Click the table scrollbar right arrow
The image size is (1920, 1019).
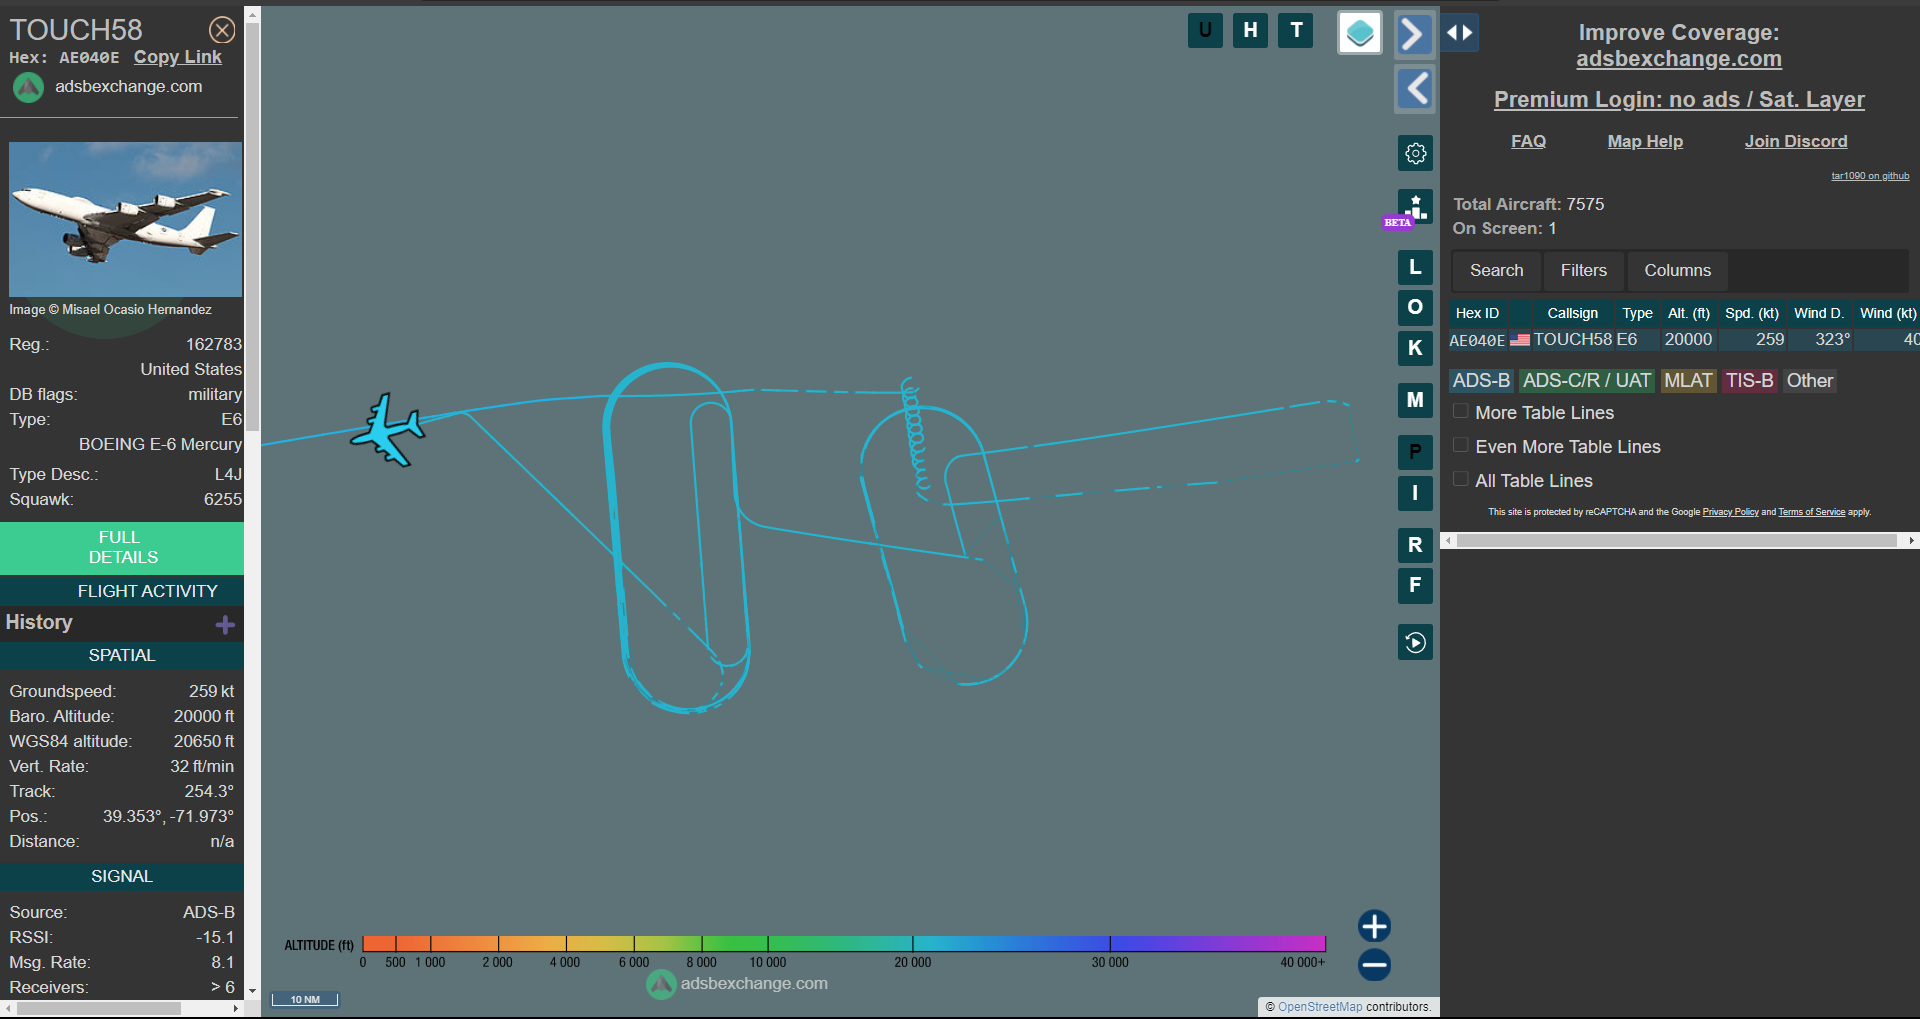1911,540
